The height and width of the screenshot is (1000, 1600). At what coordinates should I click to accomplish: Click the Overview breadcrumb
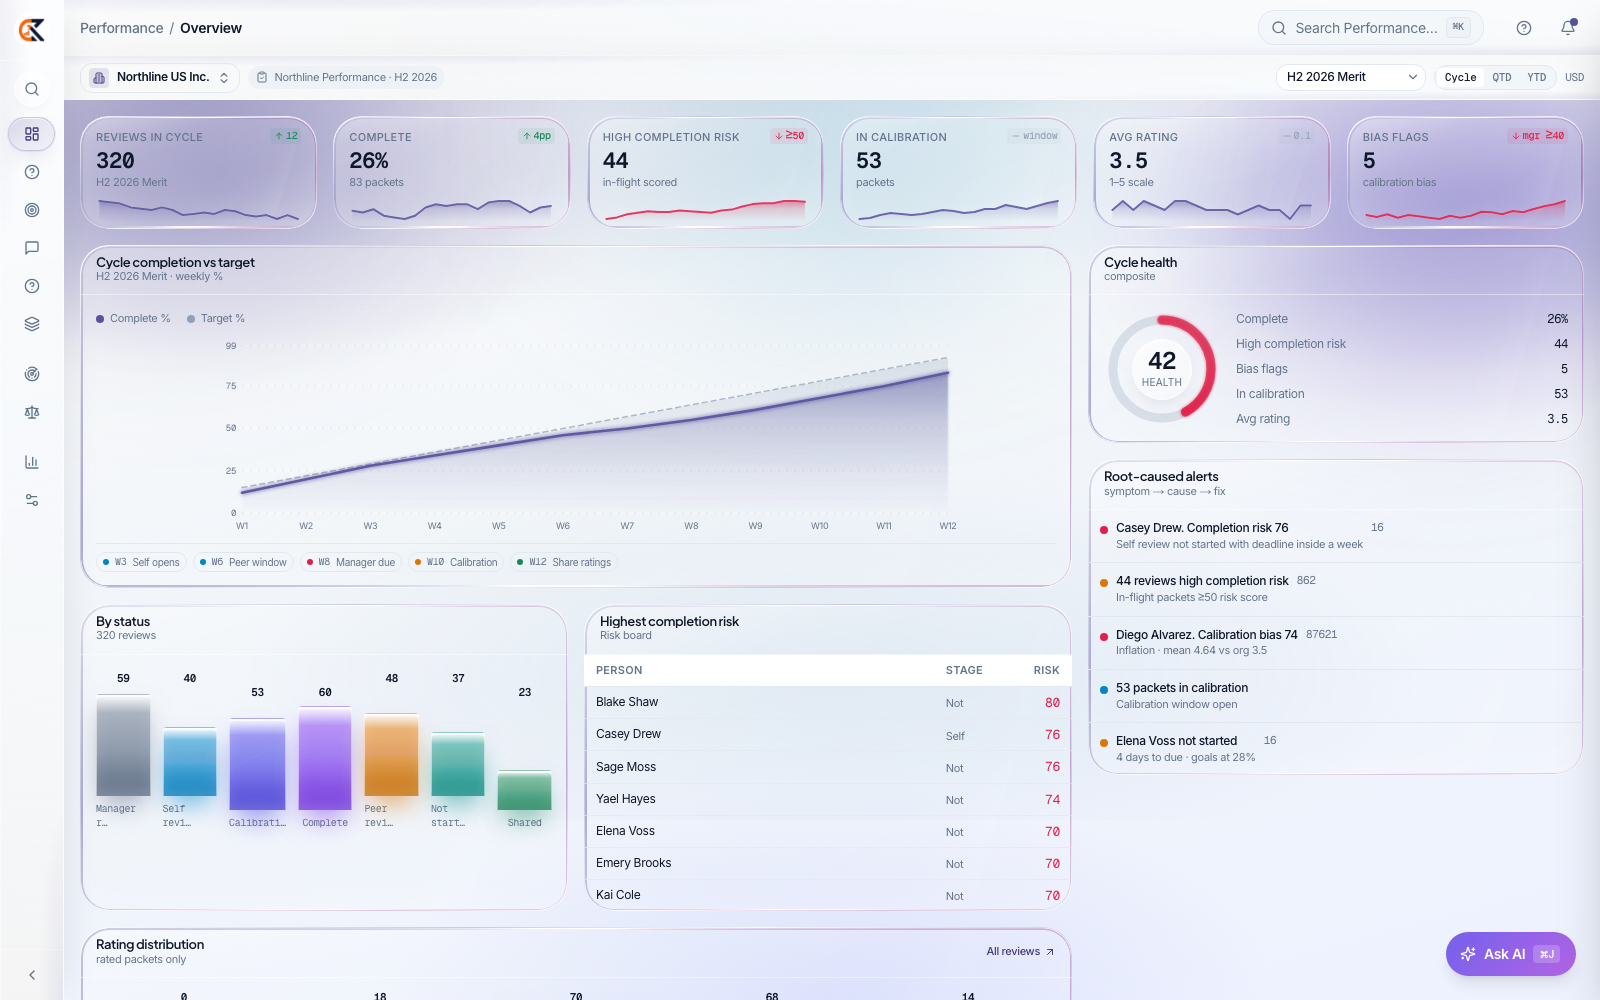(x=211, y=28)
